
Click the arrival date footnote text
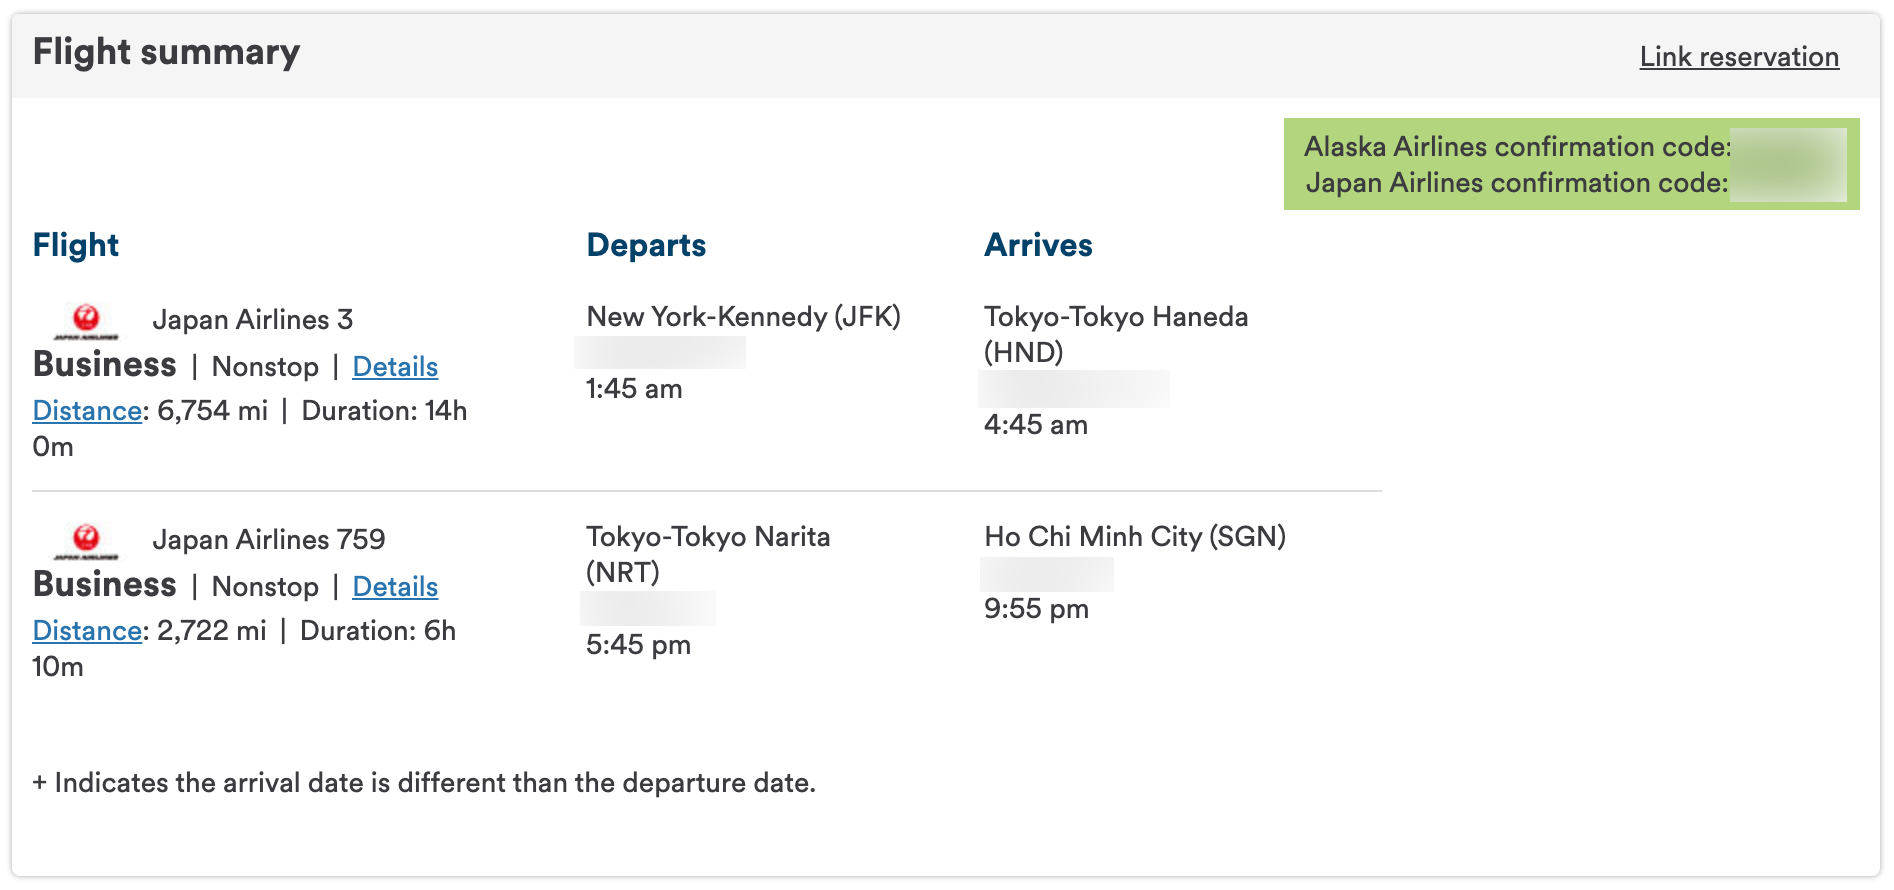pos(424,783)
